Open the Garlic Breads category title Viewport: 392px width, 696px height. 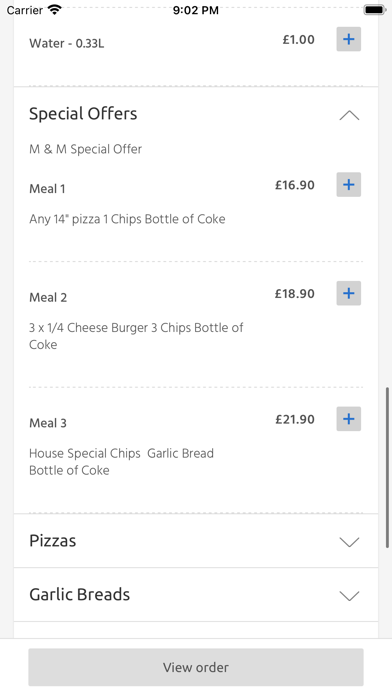point(79,594)
